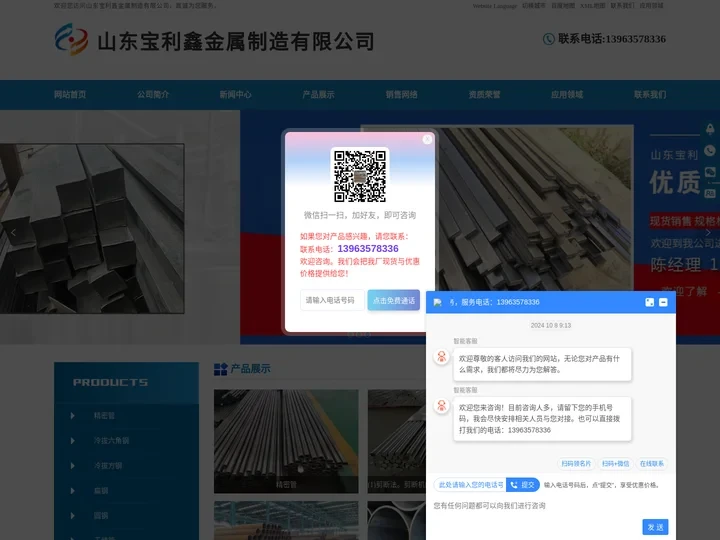Click the 扫码领名片 quick reply

576,464
